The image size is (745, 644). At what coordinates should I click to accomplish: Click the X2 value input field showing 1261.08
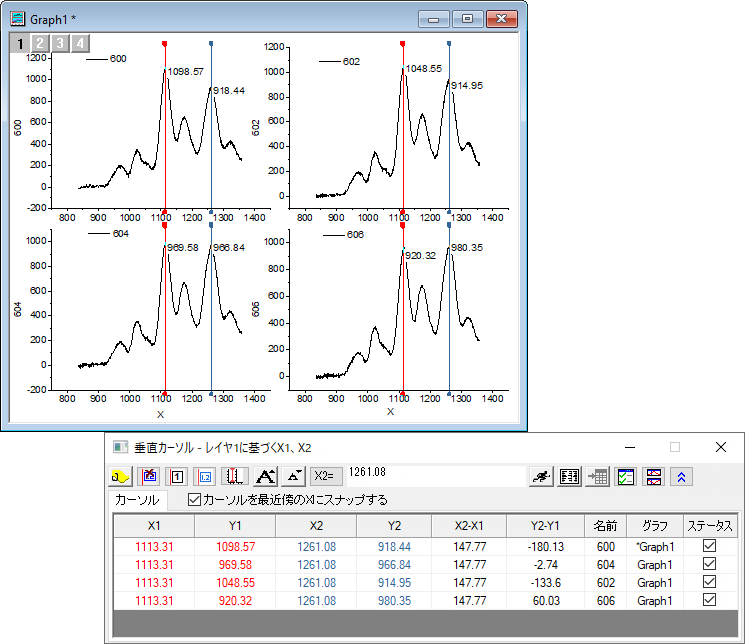(436, 476)
